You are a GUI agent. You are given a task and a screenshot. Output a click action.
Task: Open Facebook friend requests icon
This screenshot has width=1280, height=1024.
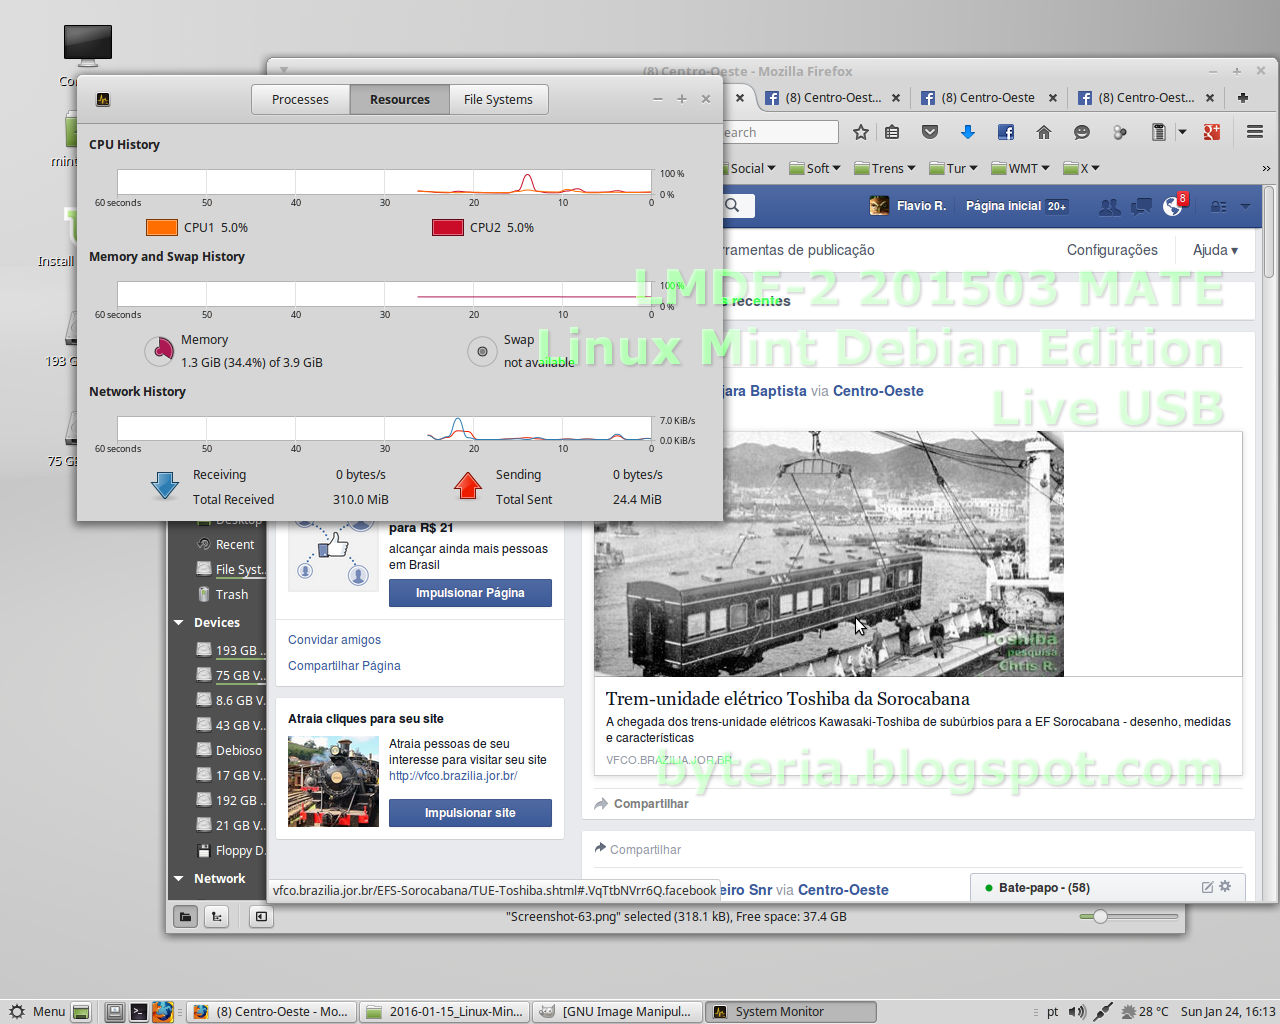point(1110,206)
